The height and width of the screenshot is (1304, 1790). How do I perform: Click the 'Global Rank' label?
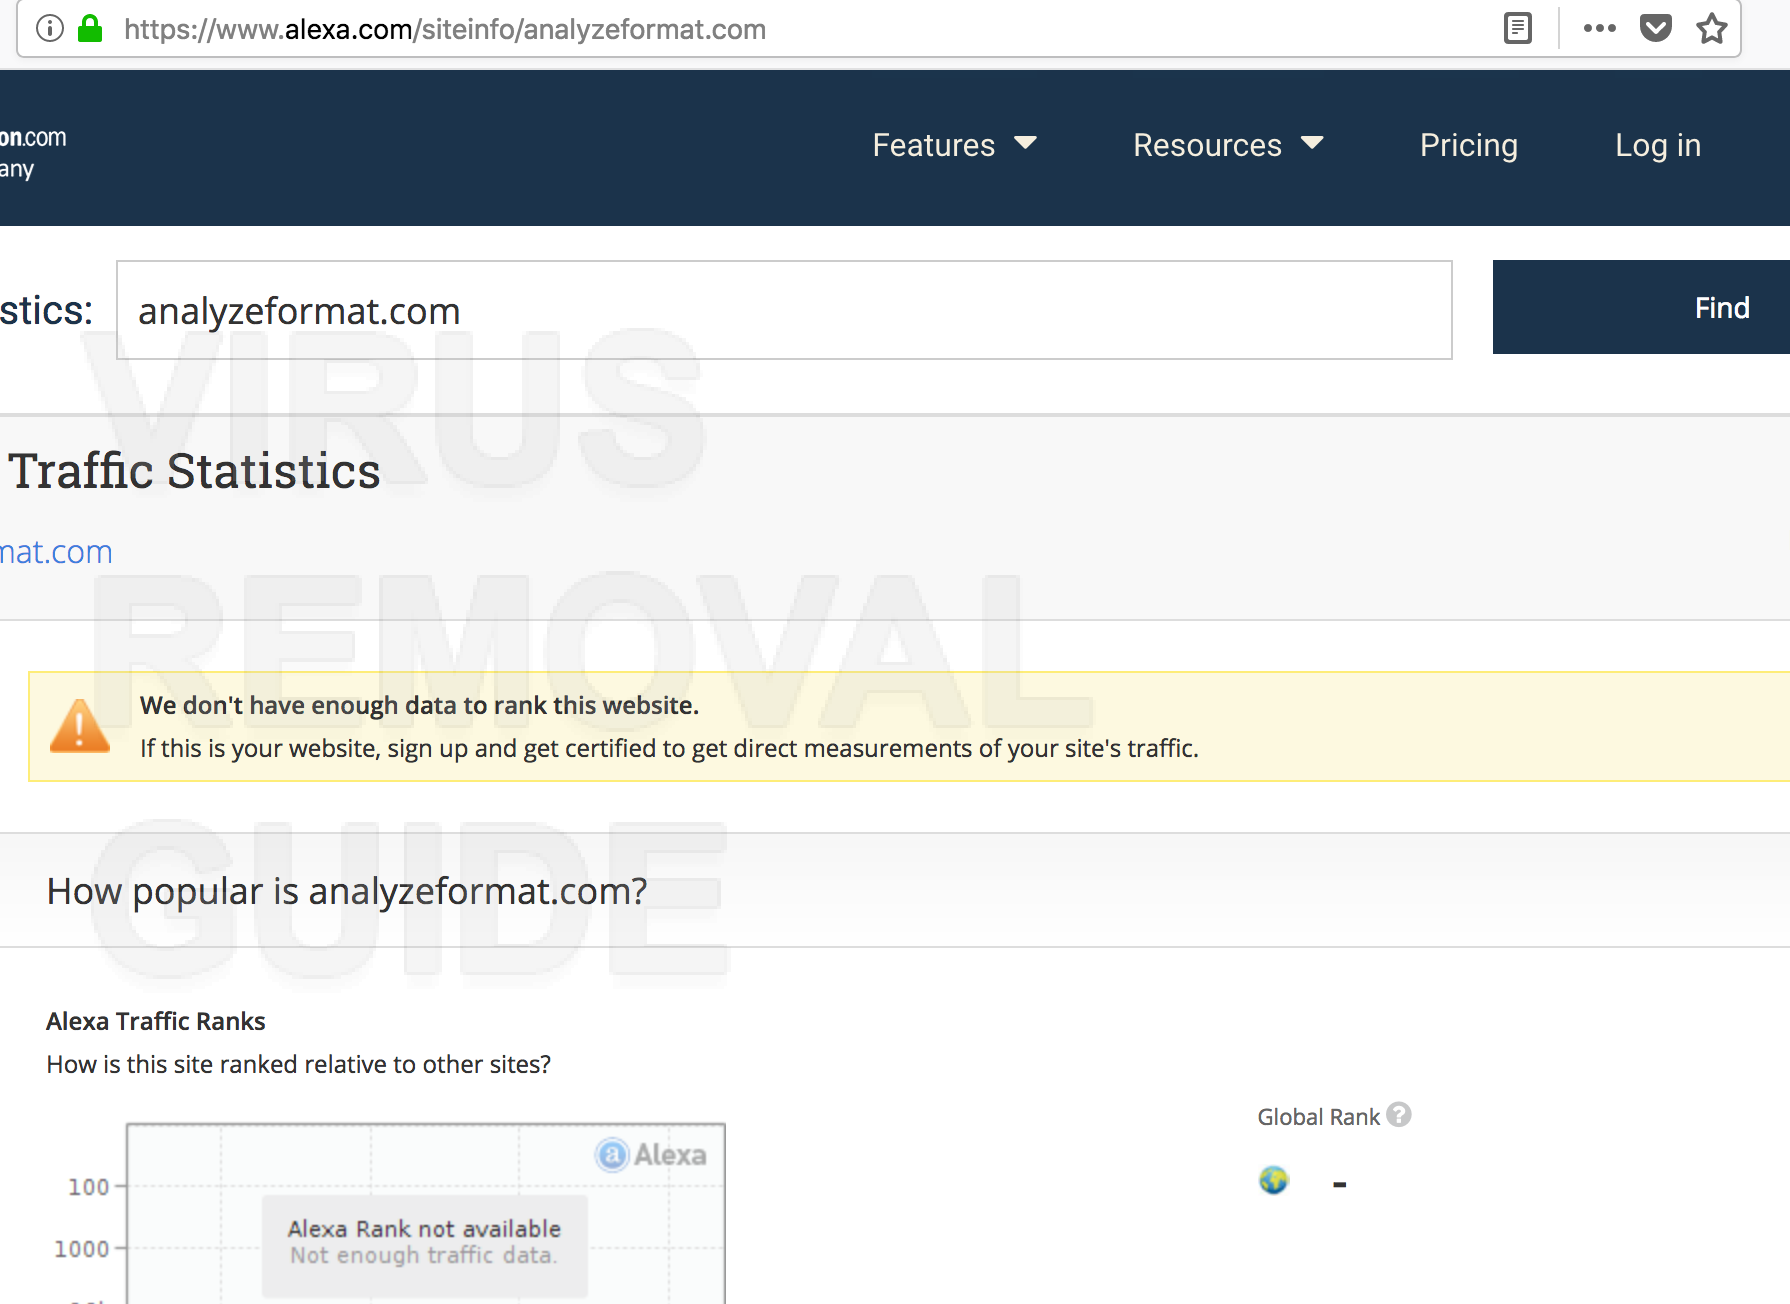click(x=1318, y=1117)
